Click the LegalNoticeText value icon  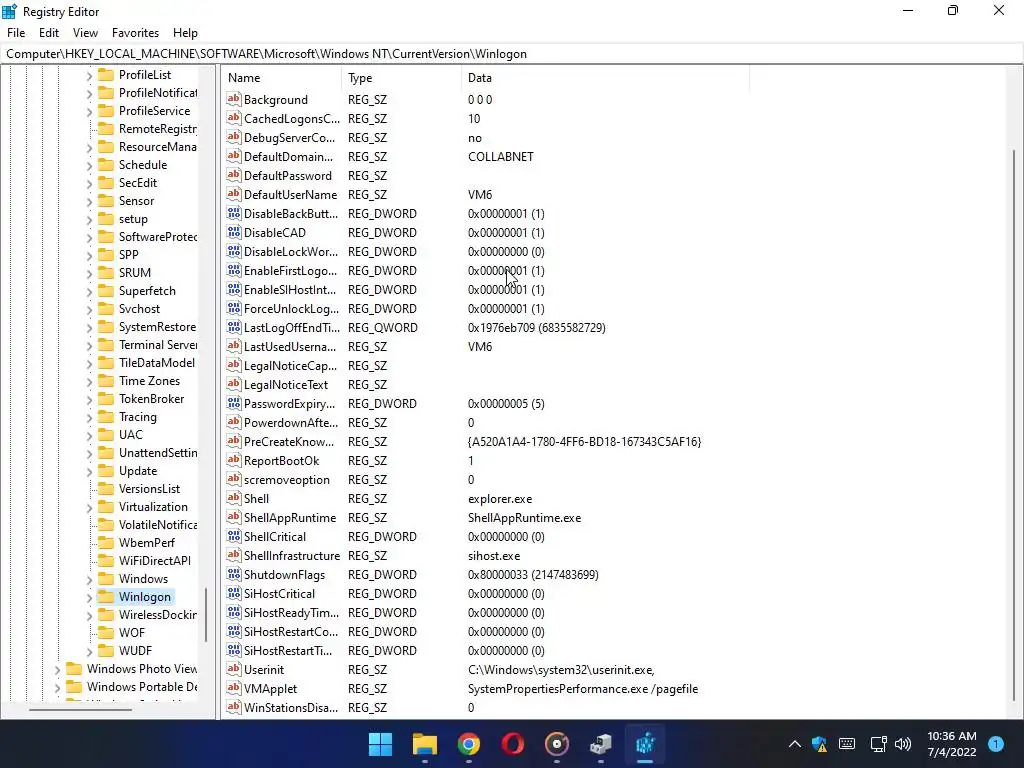point(234,385)
